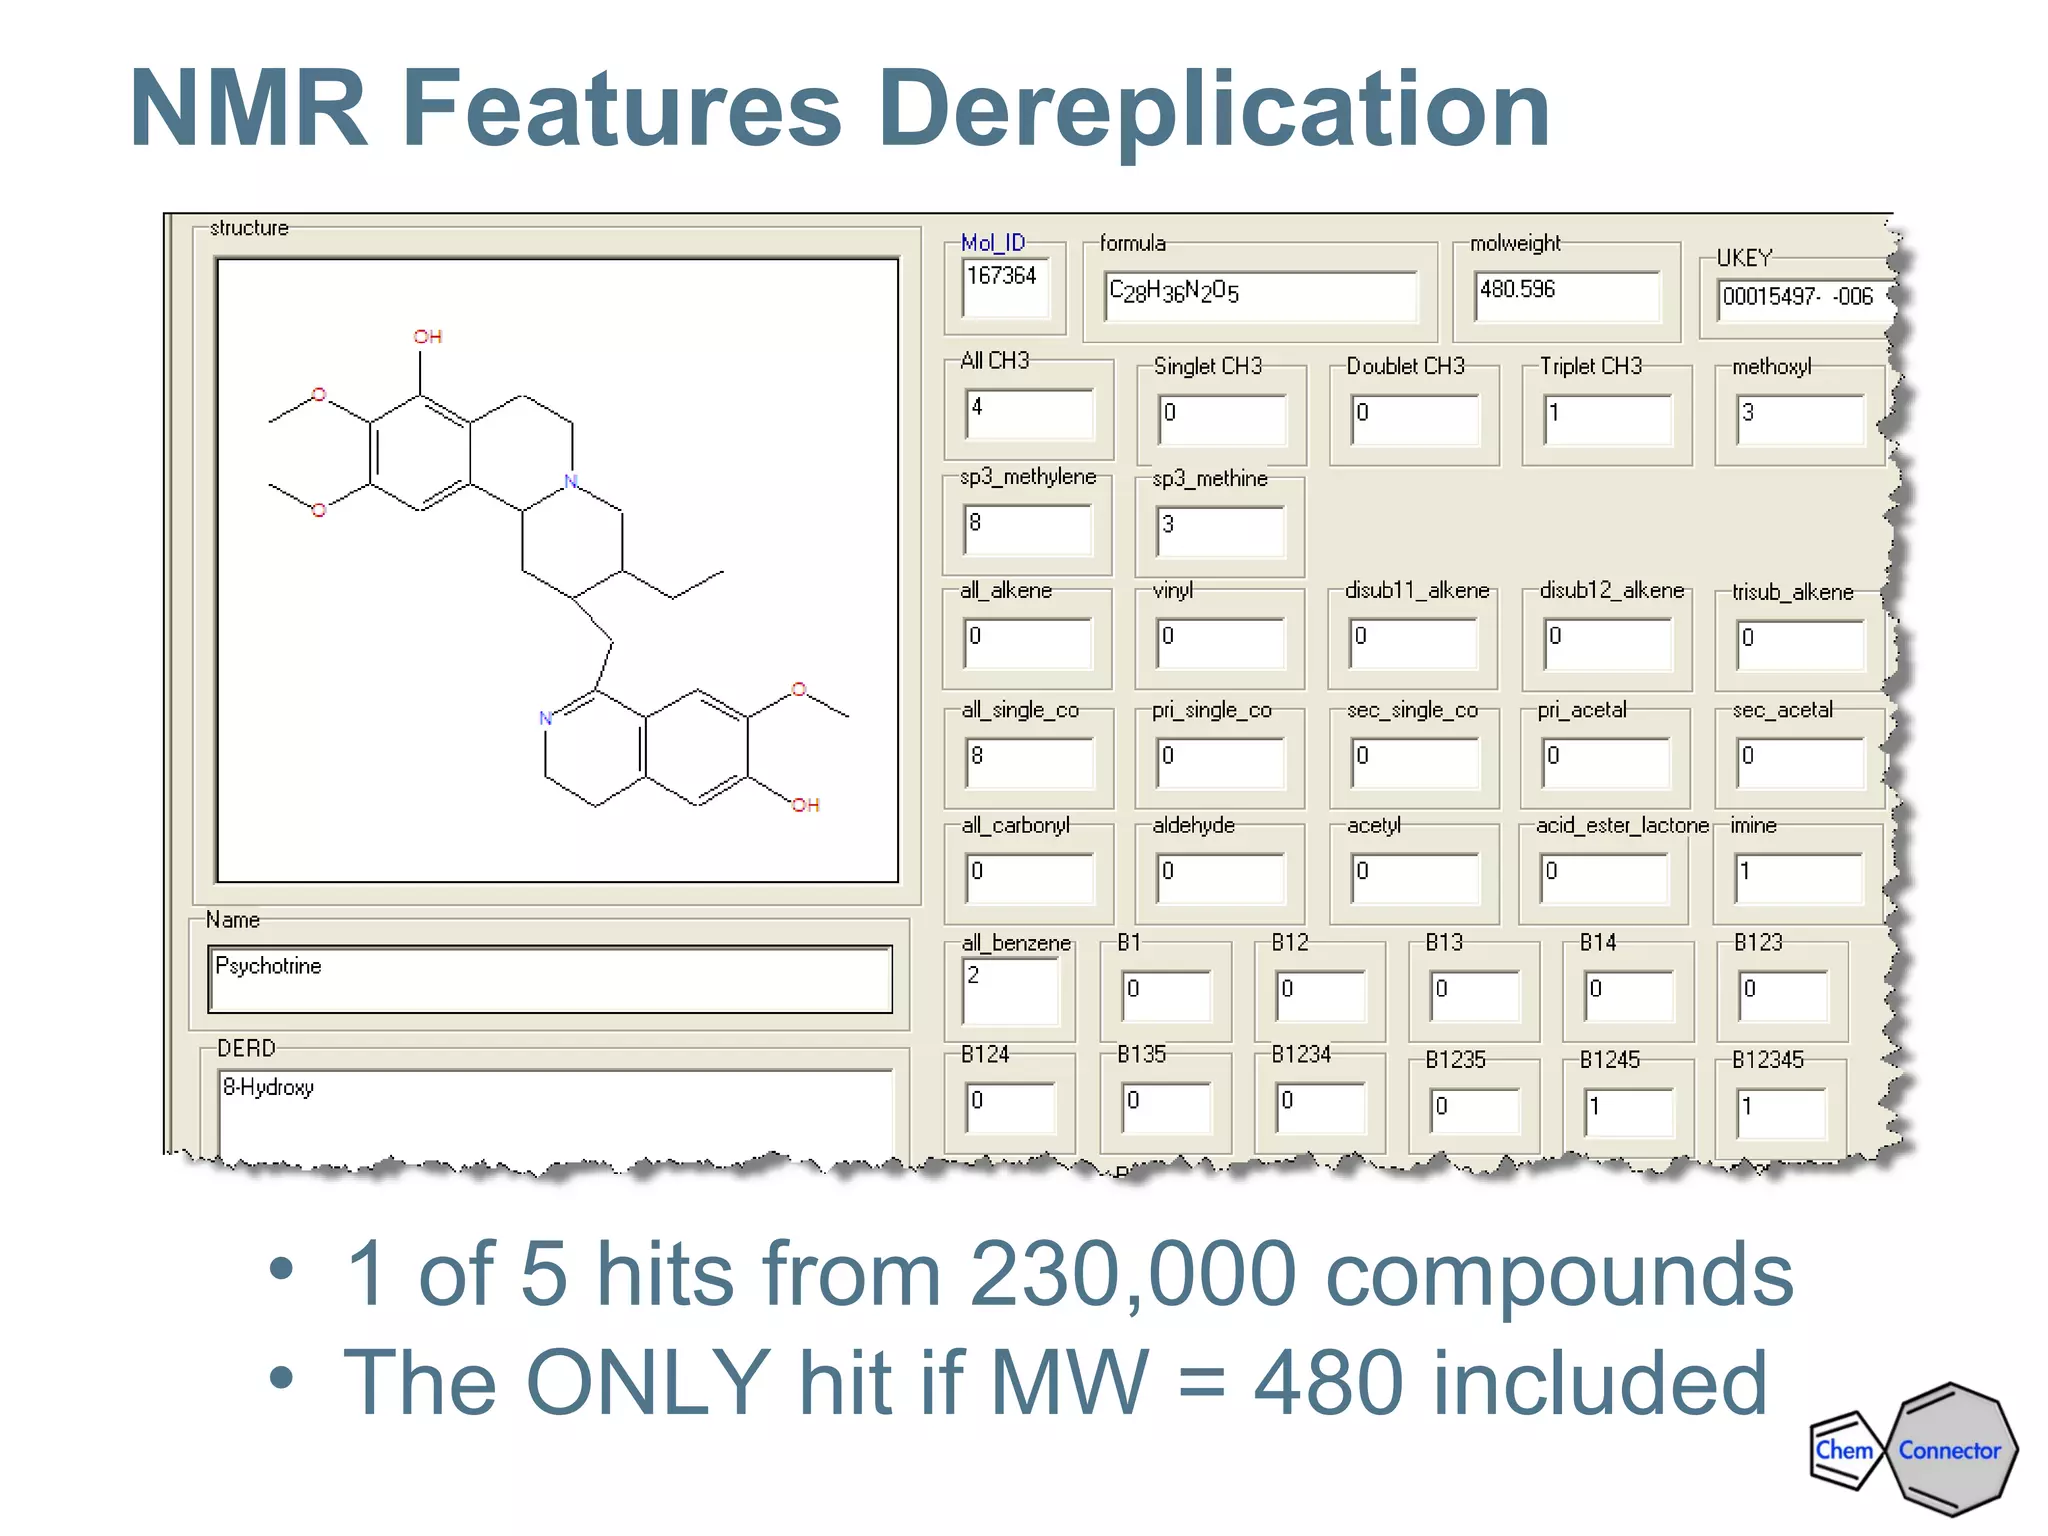This screenshot has width=2048, height=1536.
Task: Click the sp3_methylene value field
Action: coord(1028,529)
